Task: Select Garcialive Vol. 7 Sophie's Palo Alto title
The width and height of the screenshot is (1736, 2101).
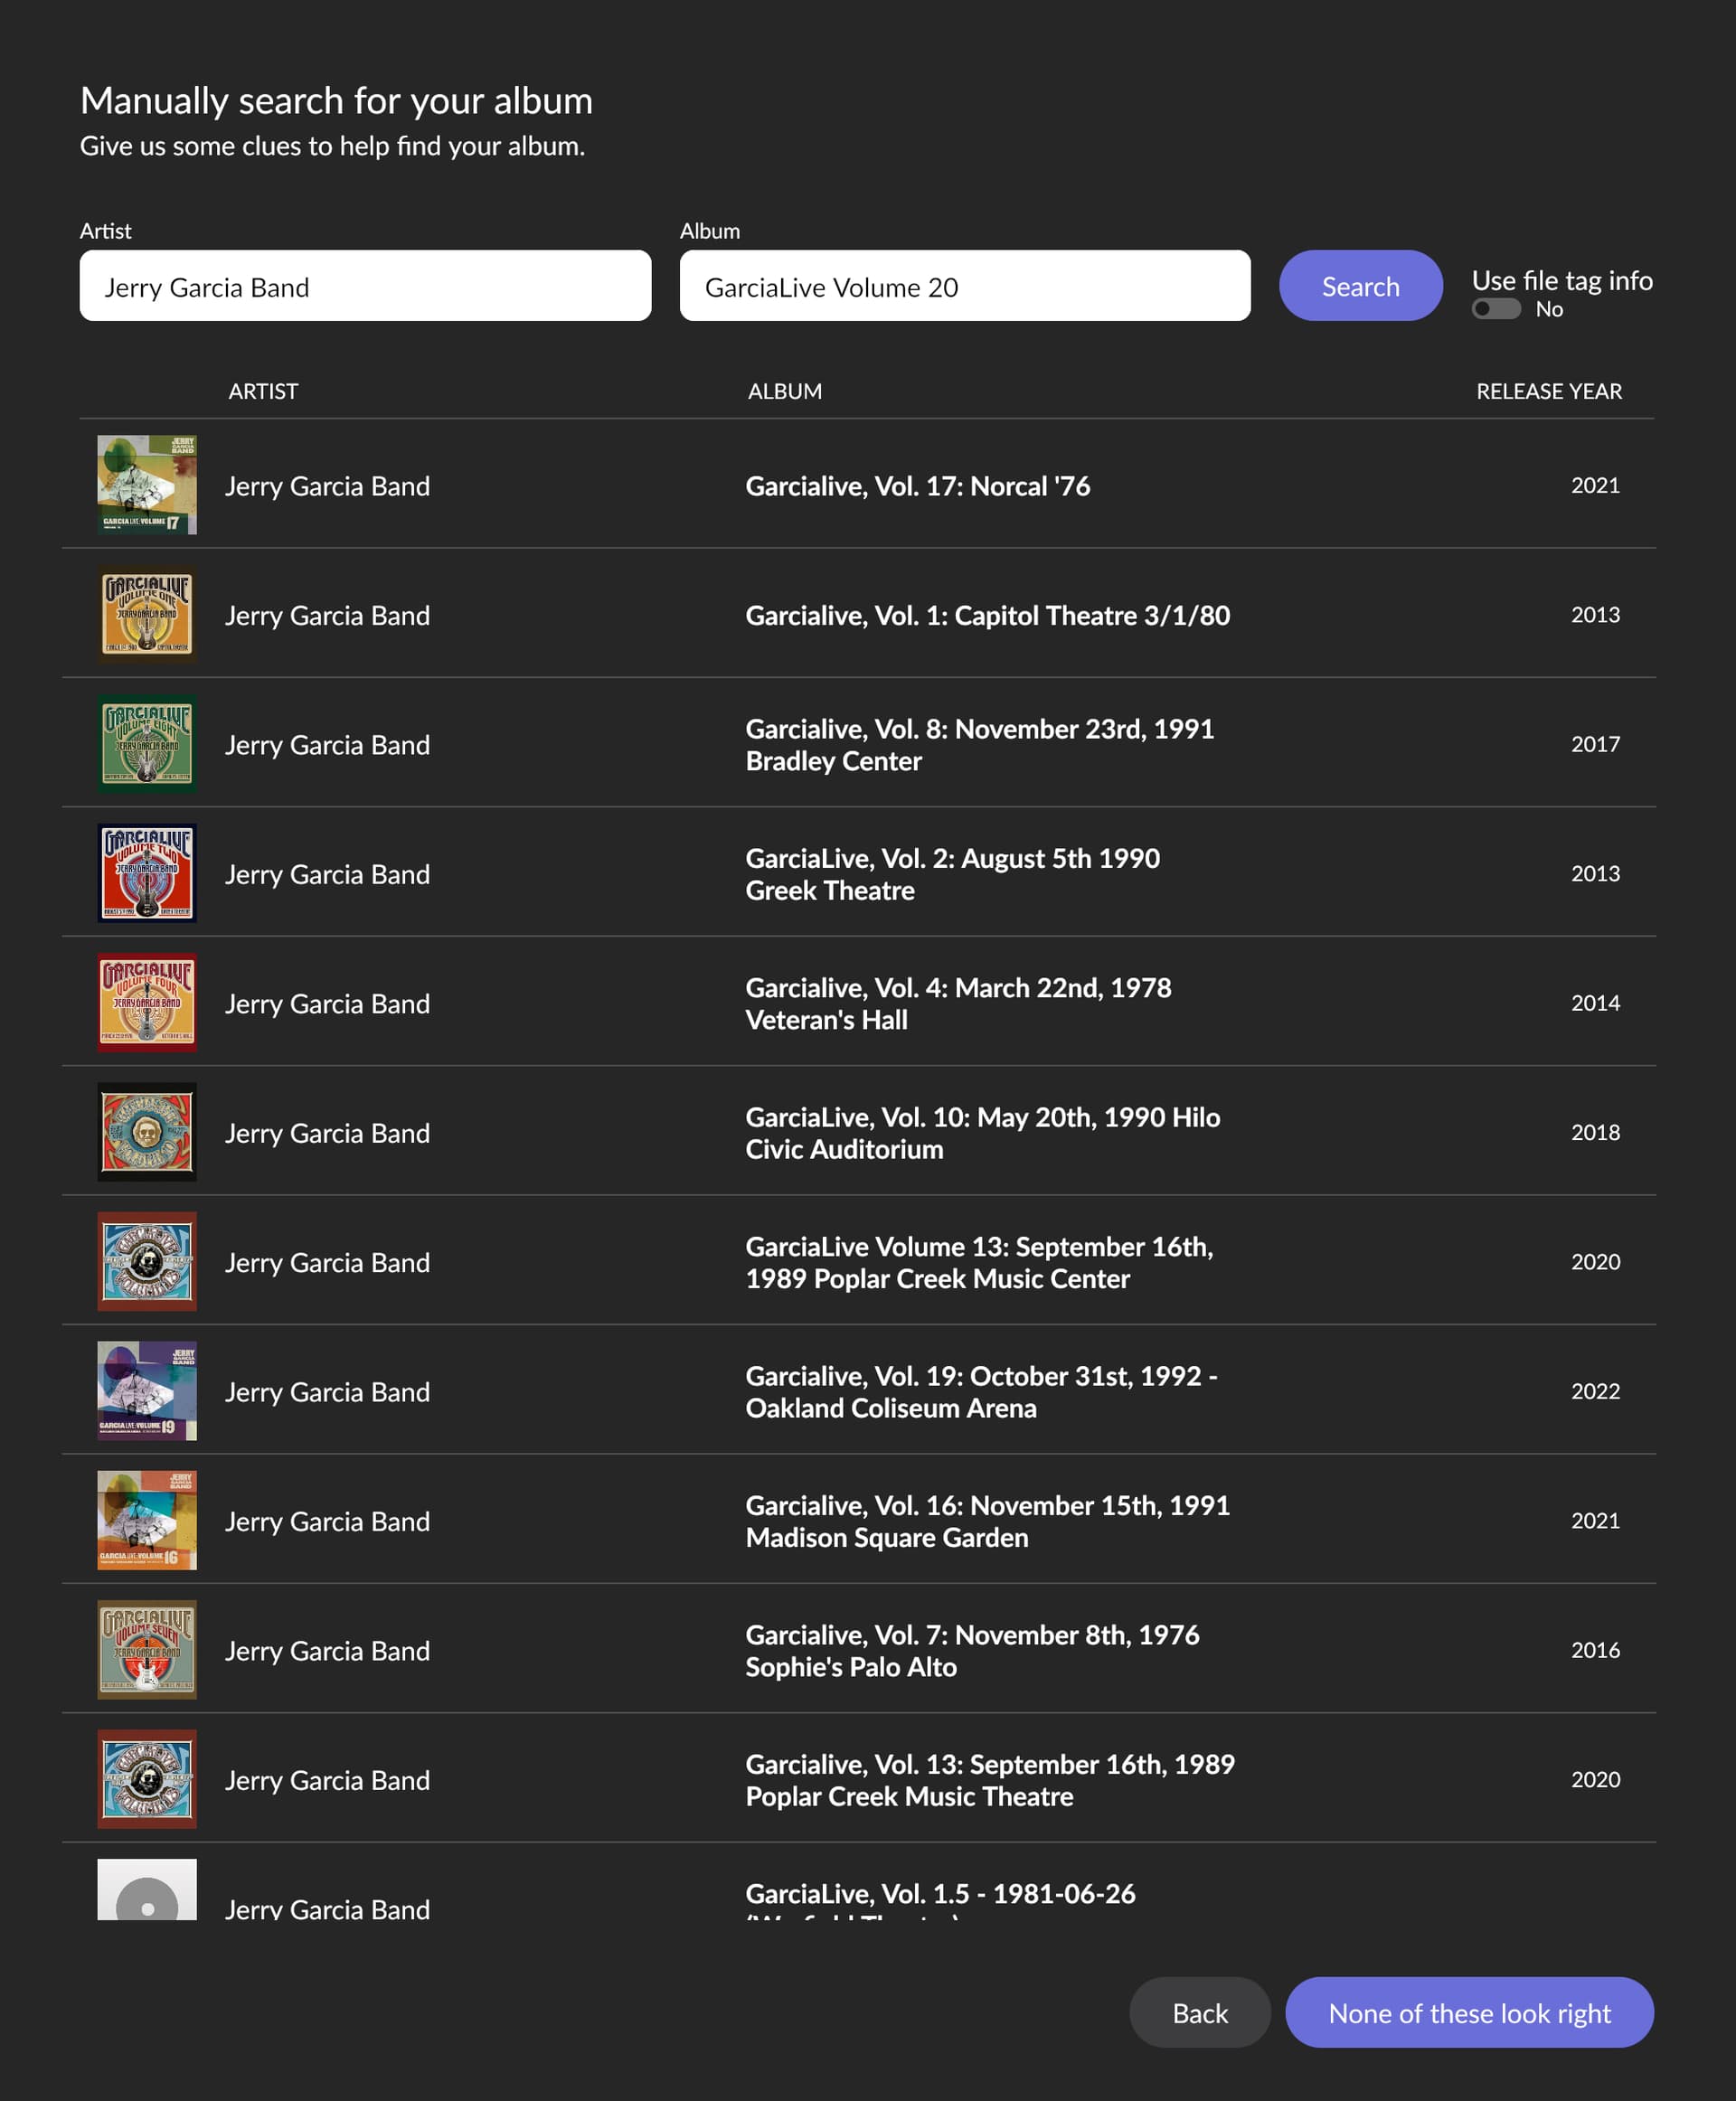Action: [971, 1650]
